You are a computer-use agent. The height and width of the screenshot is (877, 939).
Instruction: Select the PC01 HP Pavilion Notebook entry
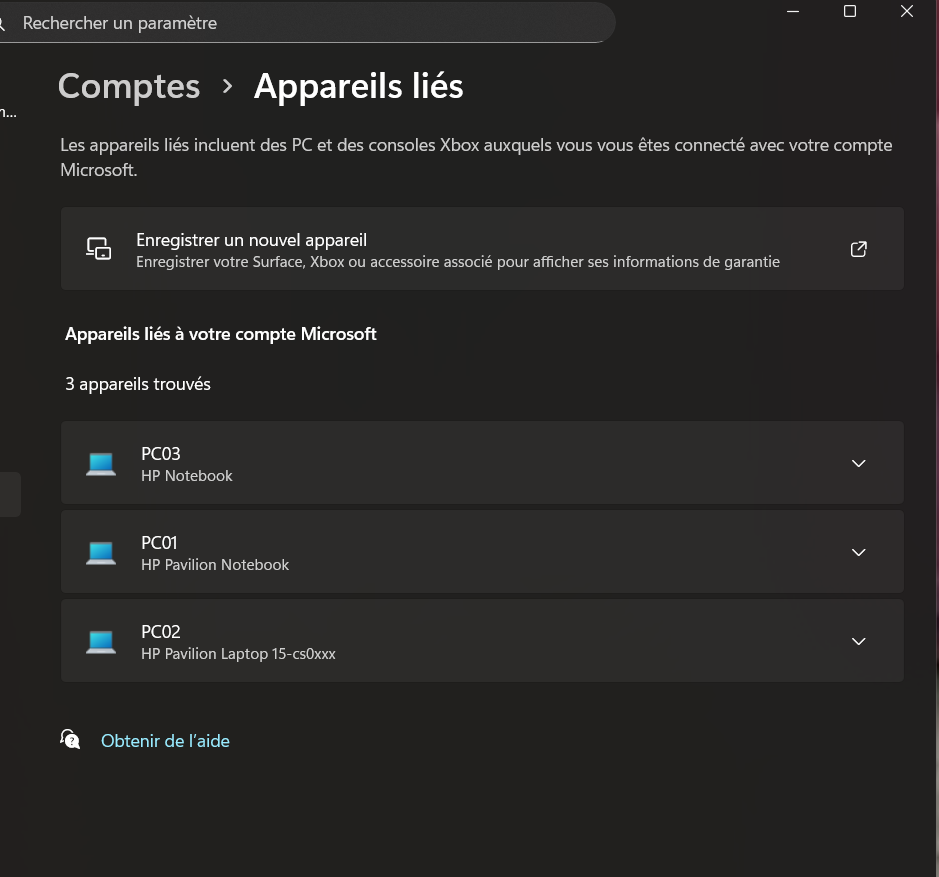[x=215, y=553]
